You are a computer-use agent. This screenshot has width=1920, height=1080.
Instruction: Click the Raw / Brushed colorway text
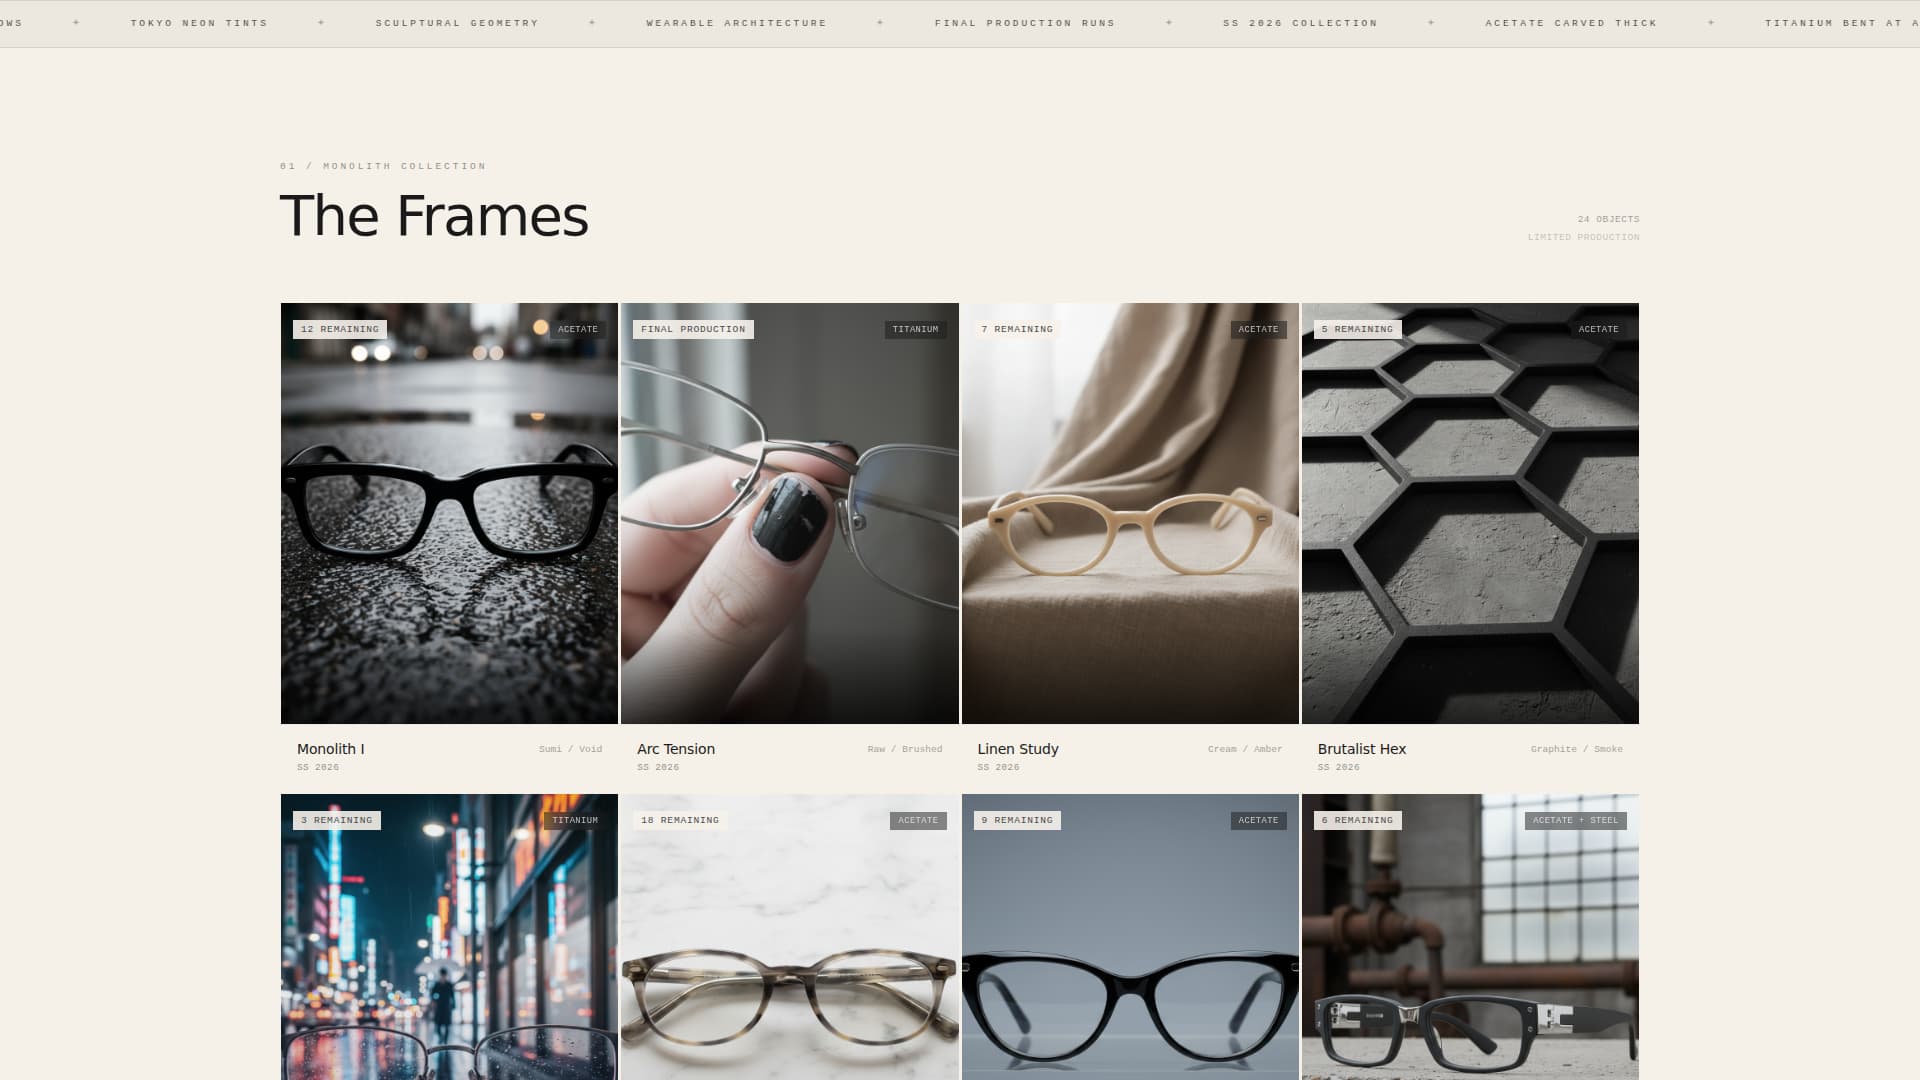(x=905, y=749)
